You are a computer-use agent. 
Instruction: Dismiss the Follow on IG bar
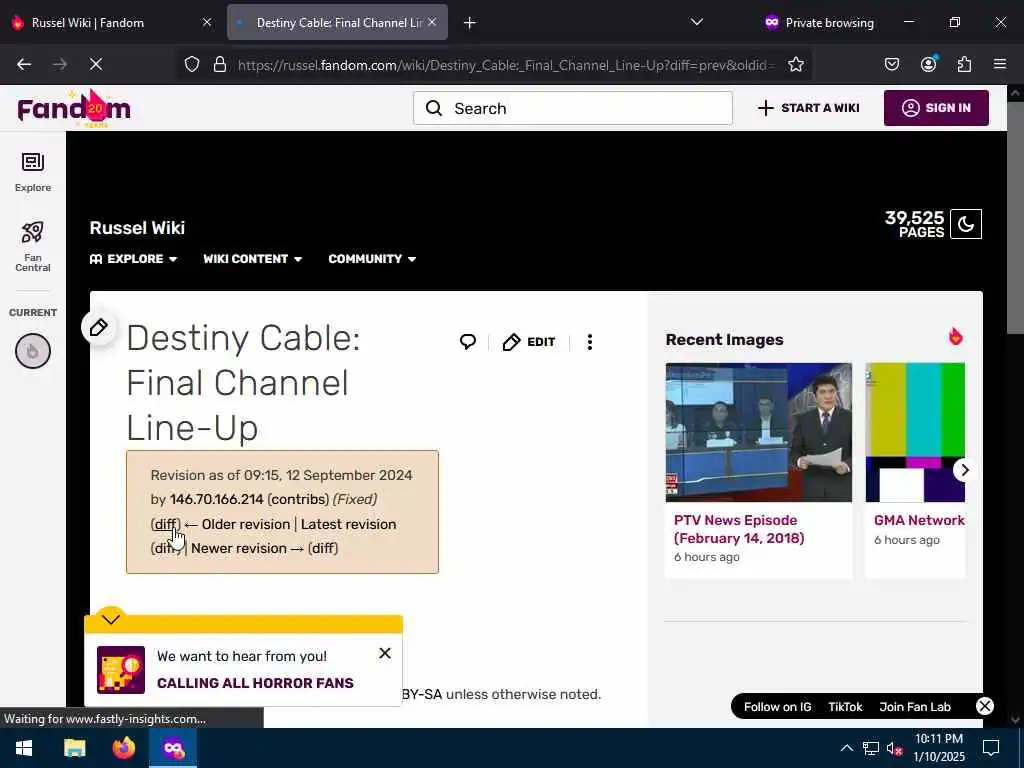(x=985, y=706)
